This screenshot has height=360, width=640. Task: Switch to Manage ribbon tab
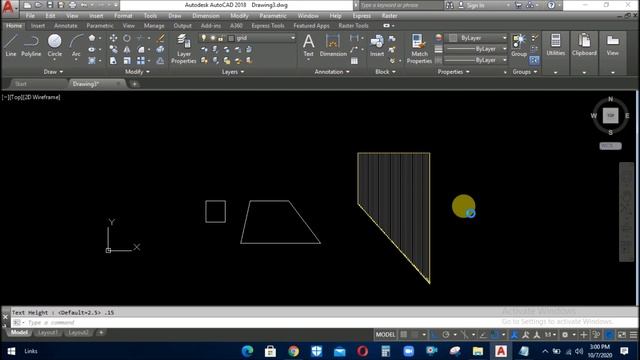click(154, 26)
